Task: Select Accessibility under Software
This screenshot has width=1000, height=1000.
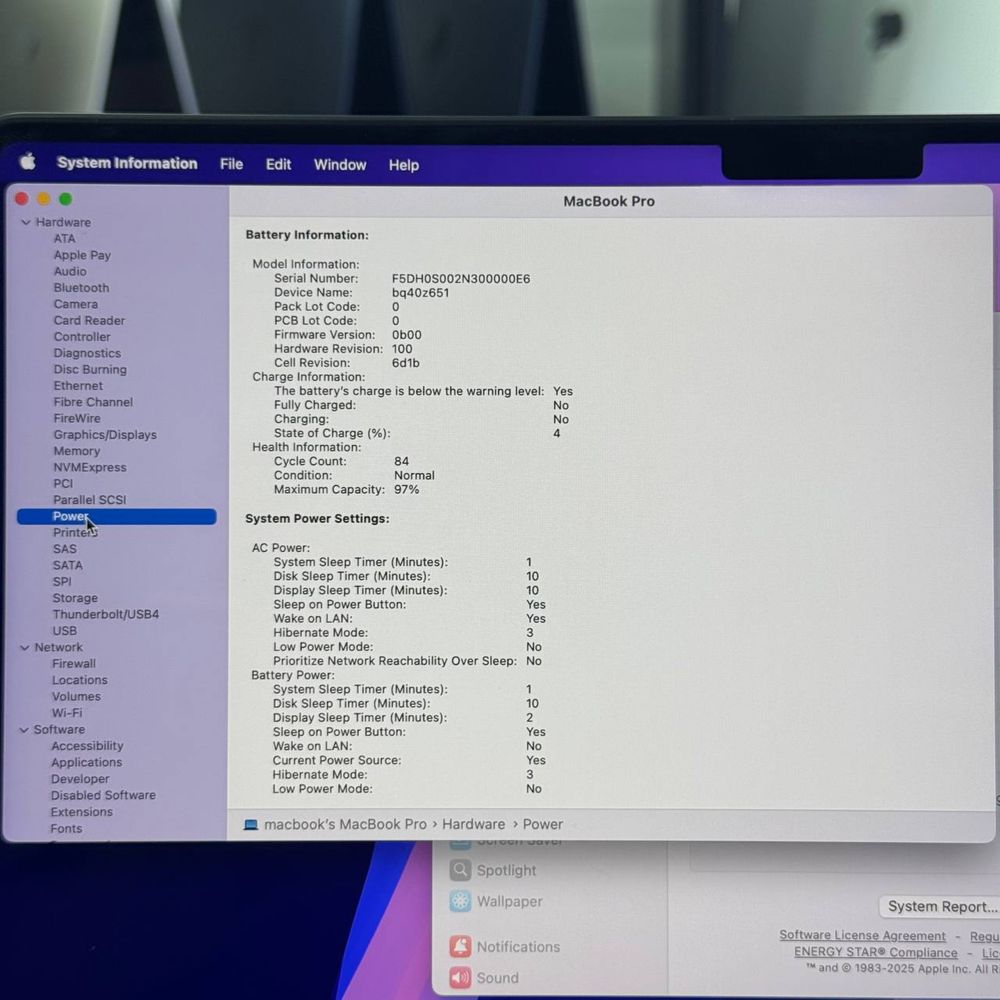Action: [x=87, y=746]
